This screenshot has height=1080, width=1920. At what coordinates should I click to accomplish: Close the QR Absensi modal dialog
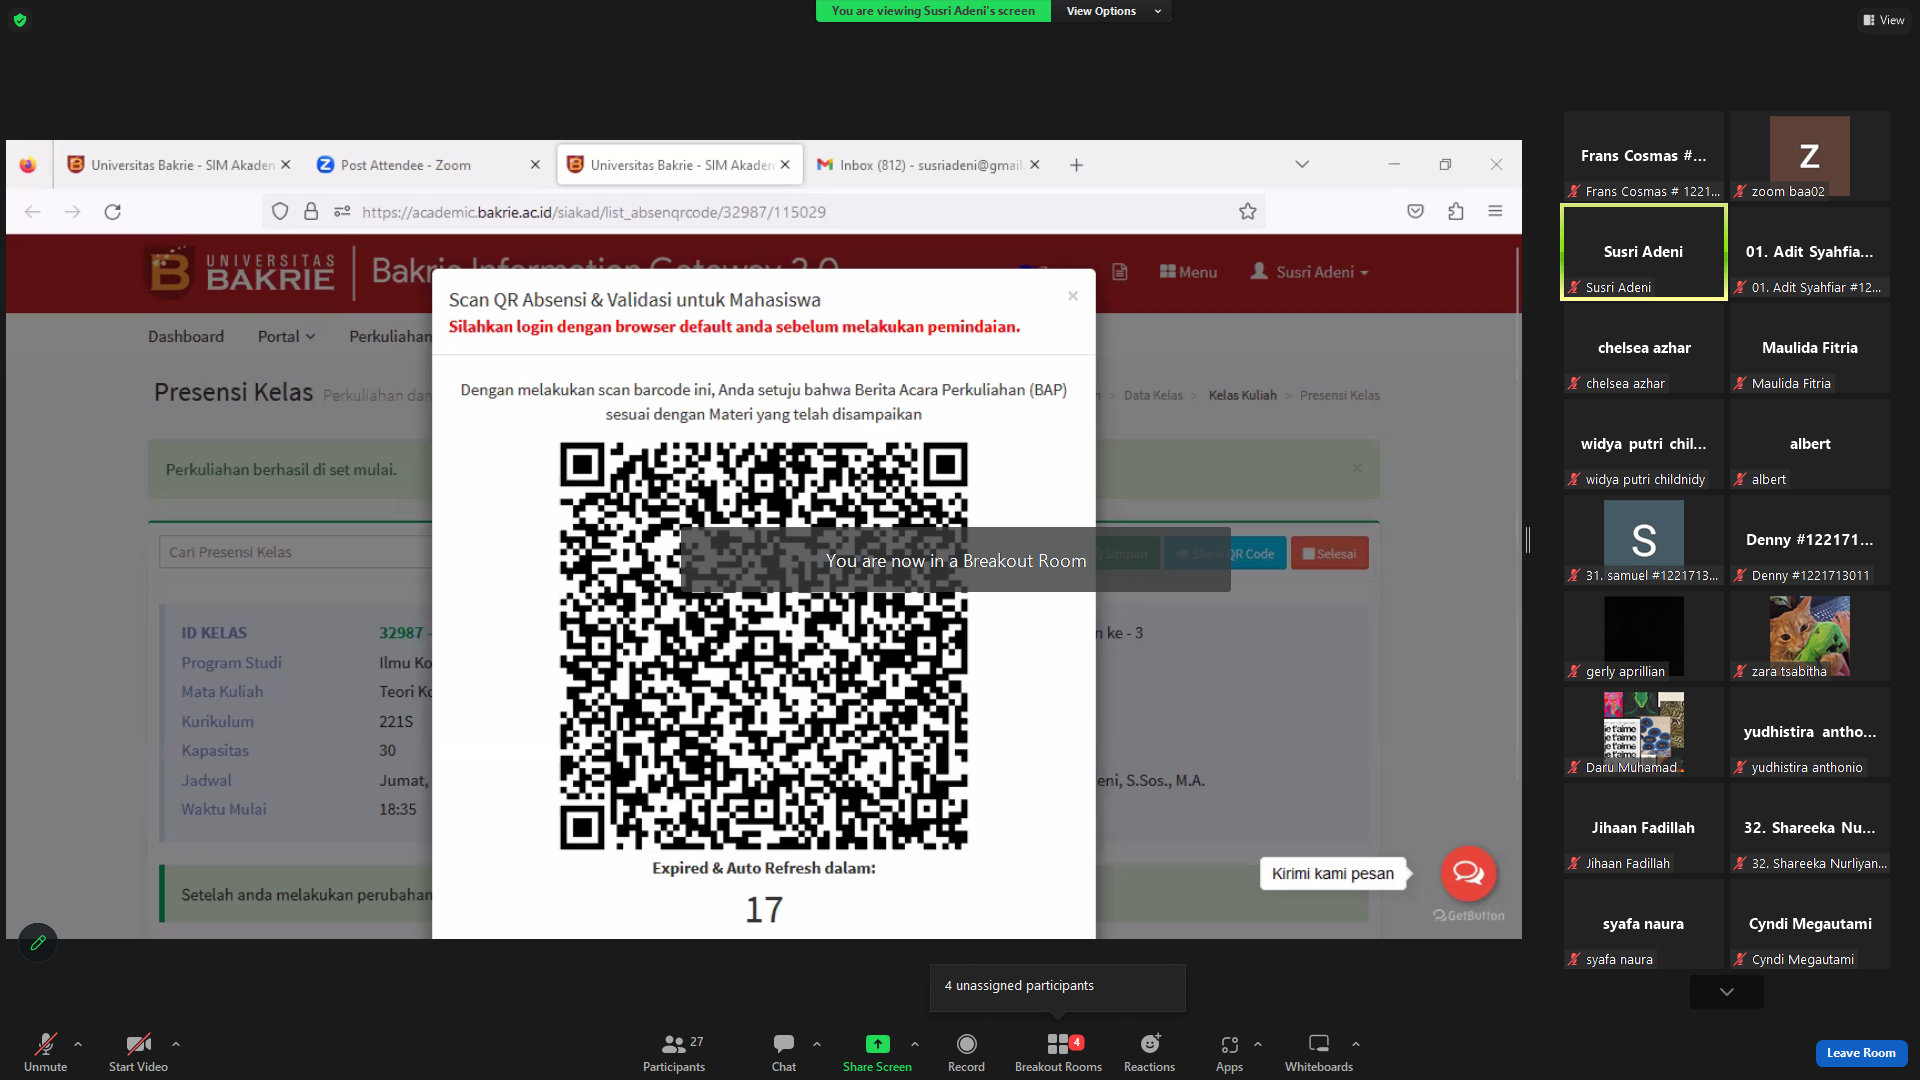click(x=1073, y=296)
